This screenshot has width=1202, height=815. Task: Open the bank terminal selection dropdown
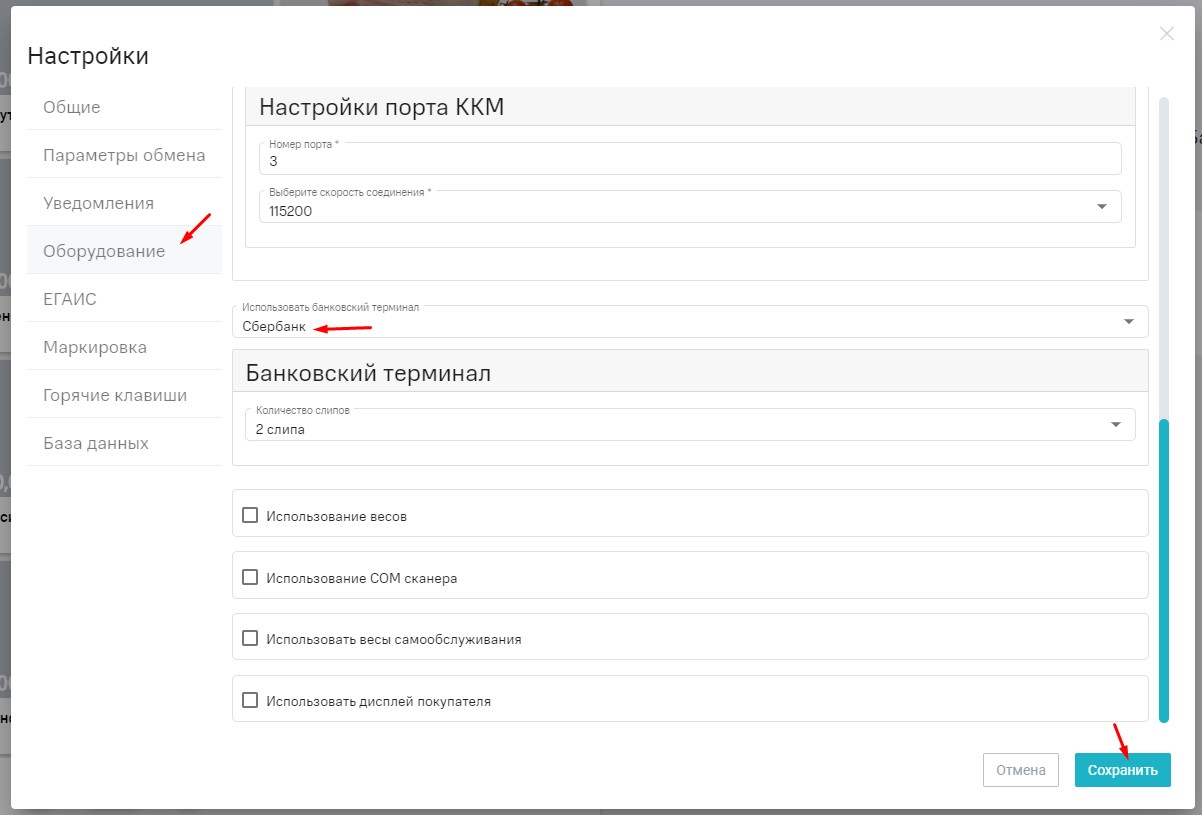coord(1128,322)
